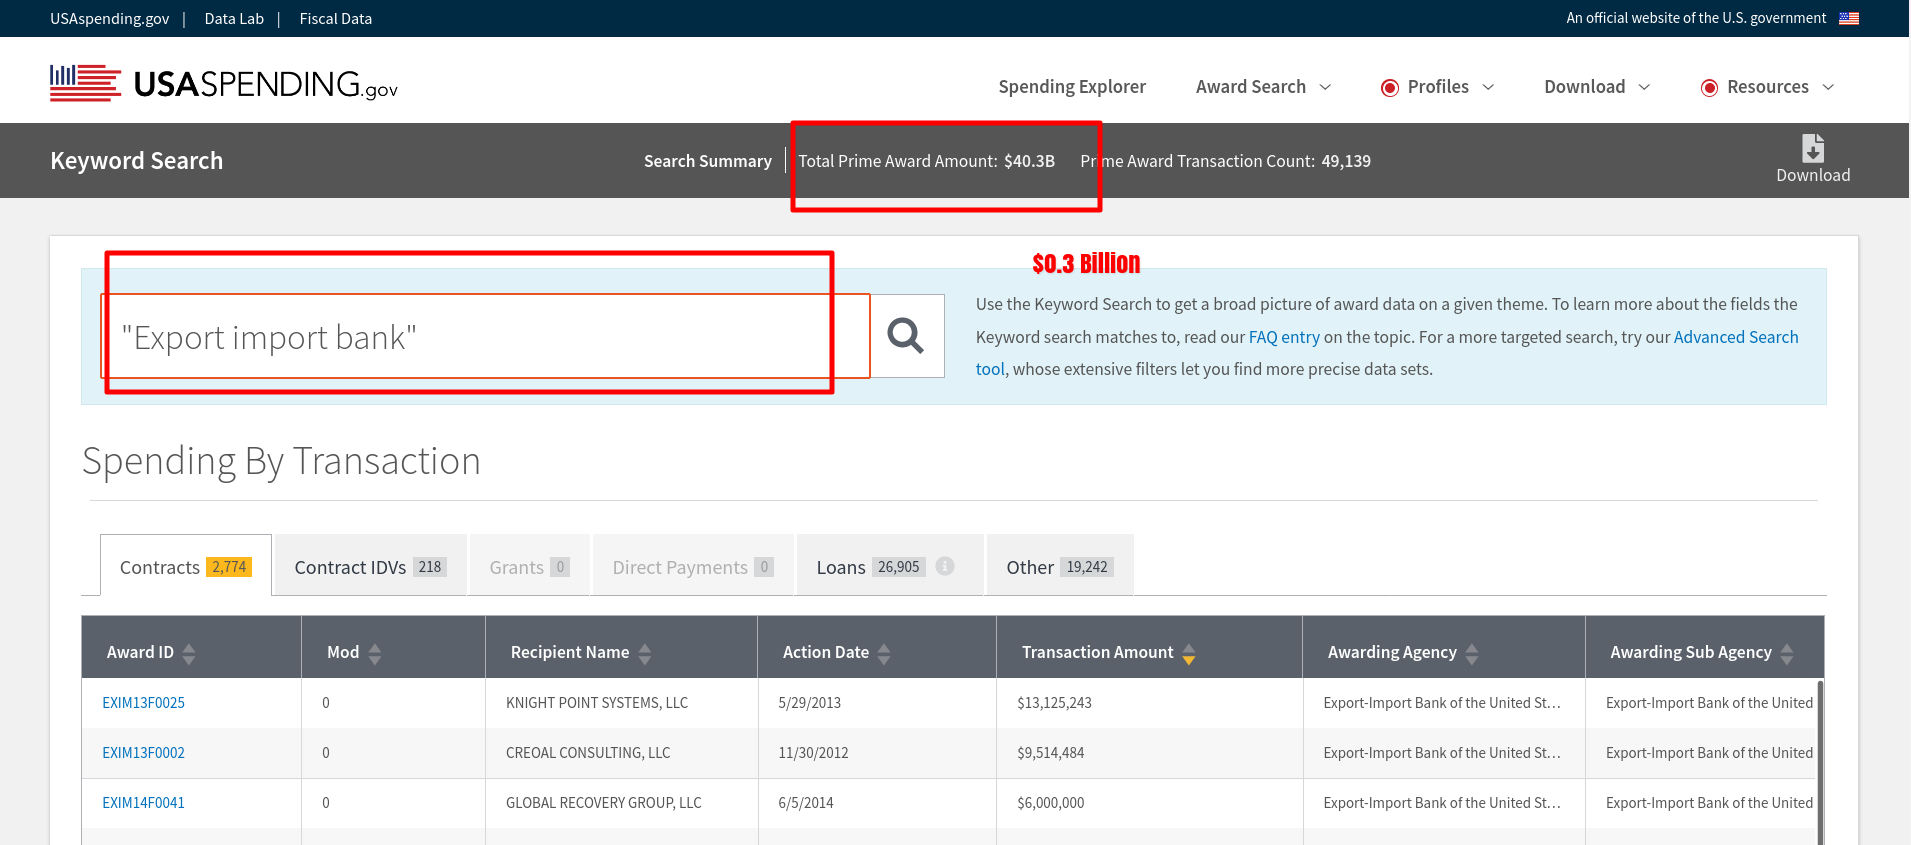Image resolution: width=1911 pixels, height=845 pixels.
Task: Click the USAspending.gov logo
Action: tap(224, 85)
